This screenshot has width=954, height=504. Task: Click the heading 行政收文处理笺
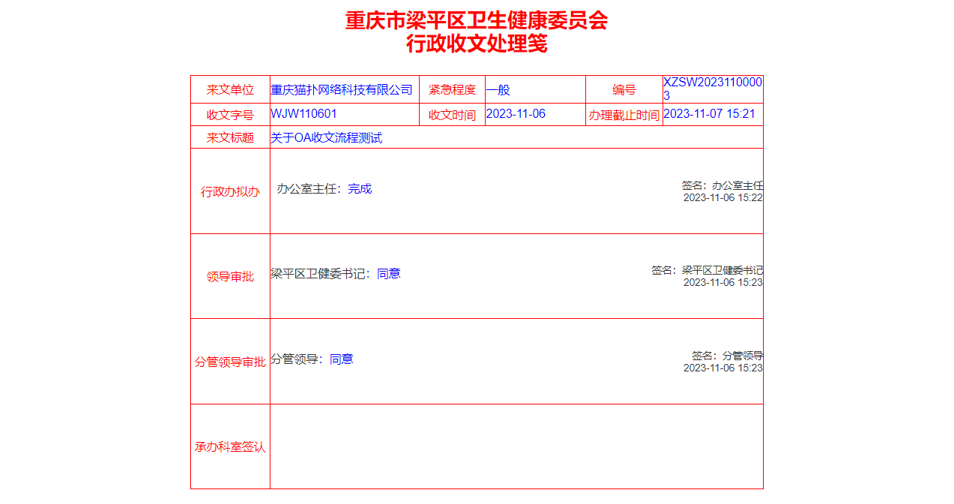click(x=476, y=44)
